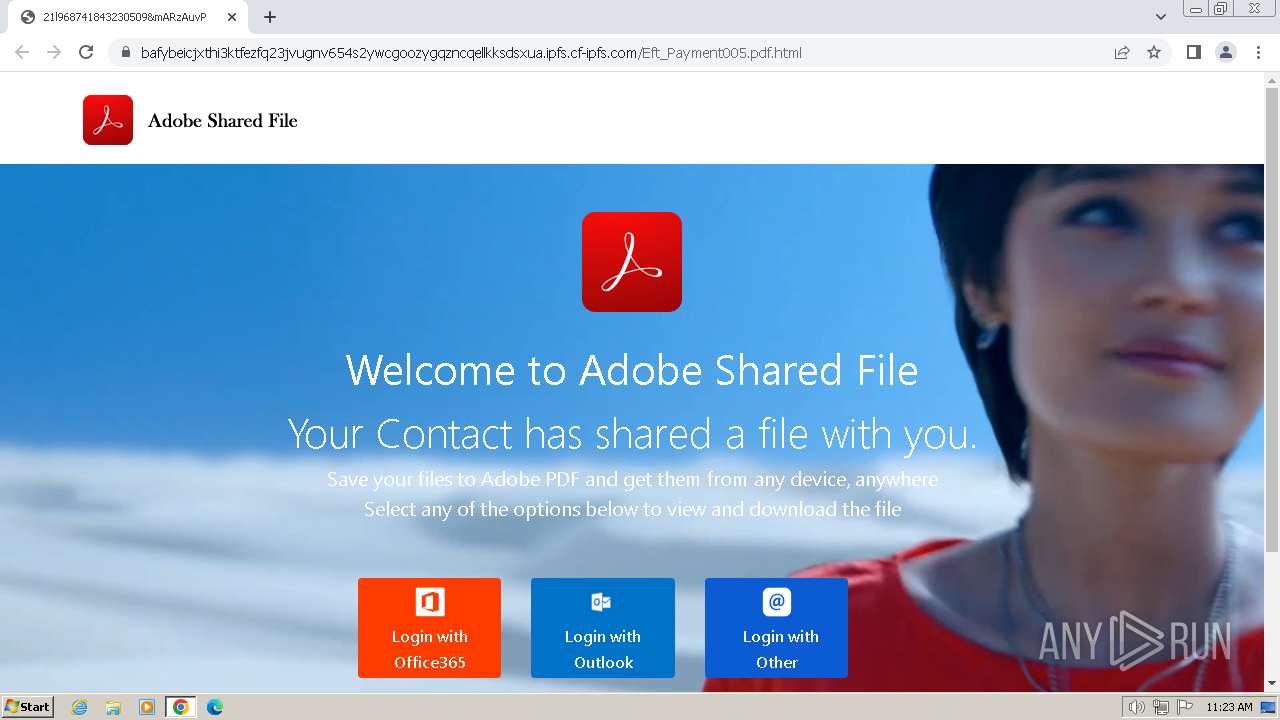Image resolution: width=1280 pixels, height=720 pixels.
Task: Click the Adobe logo in the page header
Action: pos(108,120)
